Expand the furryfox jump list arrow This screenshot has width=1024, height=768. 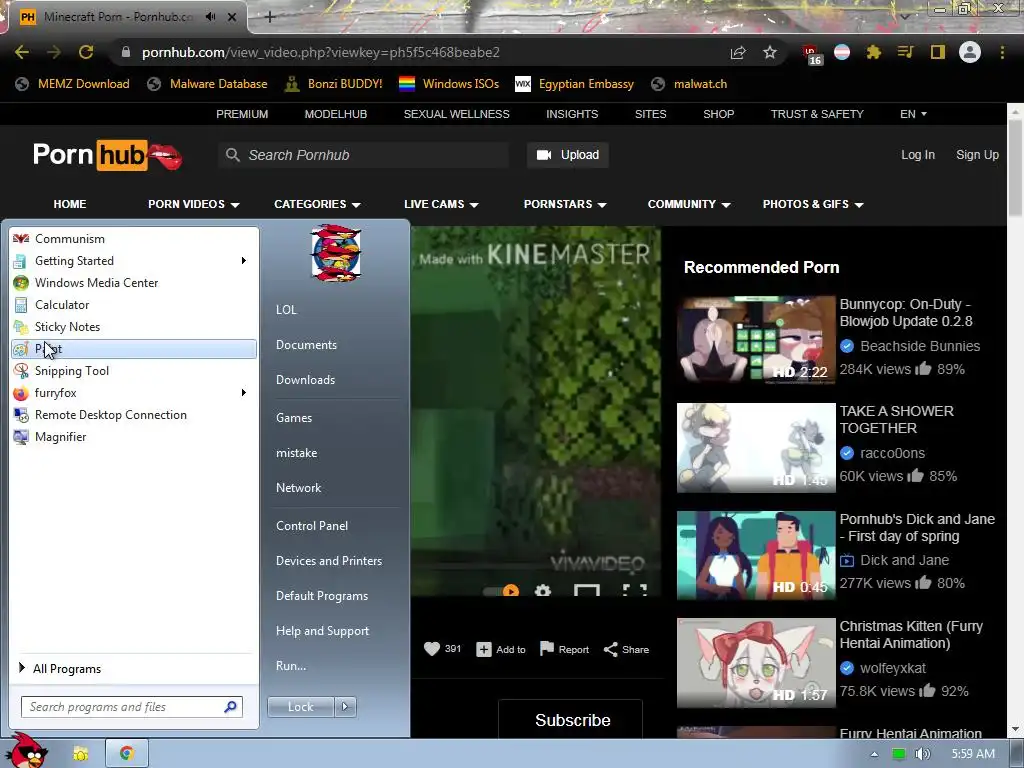pyautogui.click(x=244, y=392)
